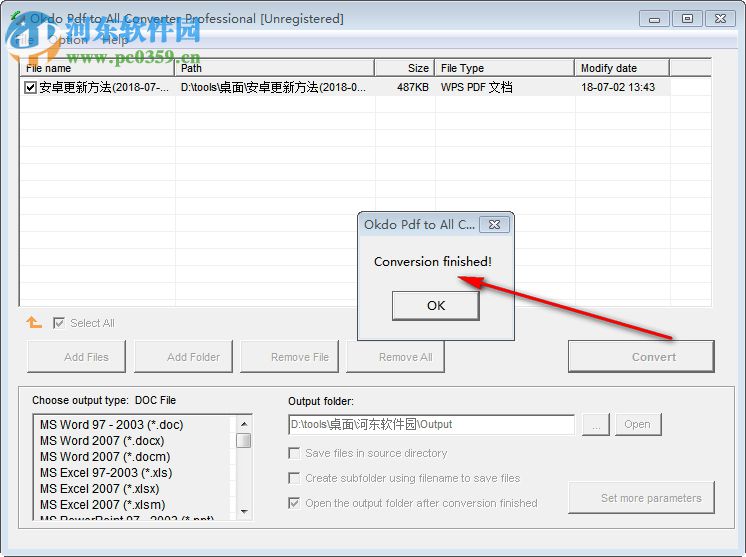This screenshot has height=557, width=746.
Task: Uncheck the 安卓更新方法 file row checkbox
Action: 30,88
